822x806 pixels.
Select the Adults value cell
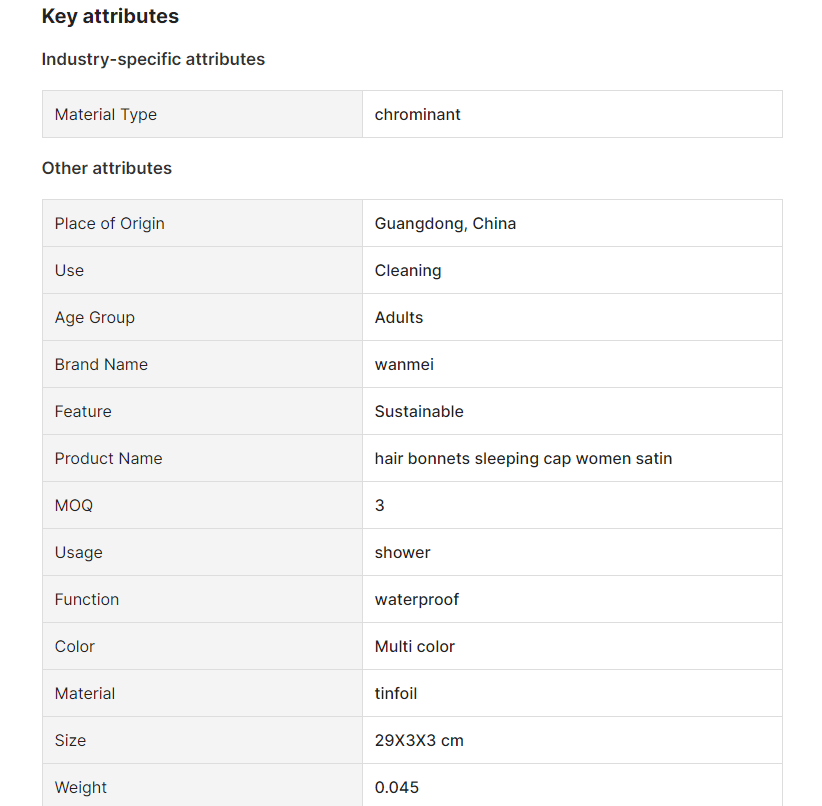click(572, 317)
